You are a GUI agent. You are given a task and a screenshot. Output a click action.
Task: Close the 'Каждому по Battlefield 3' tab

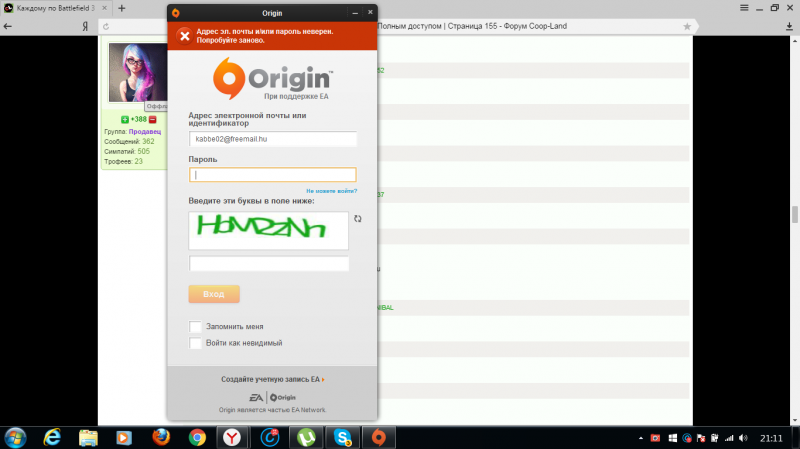point(105,8)
